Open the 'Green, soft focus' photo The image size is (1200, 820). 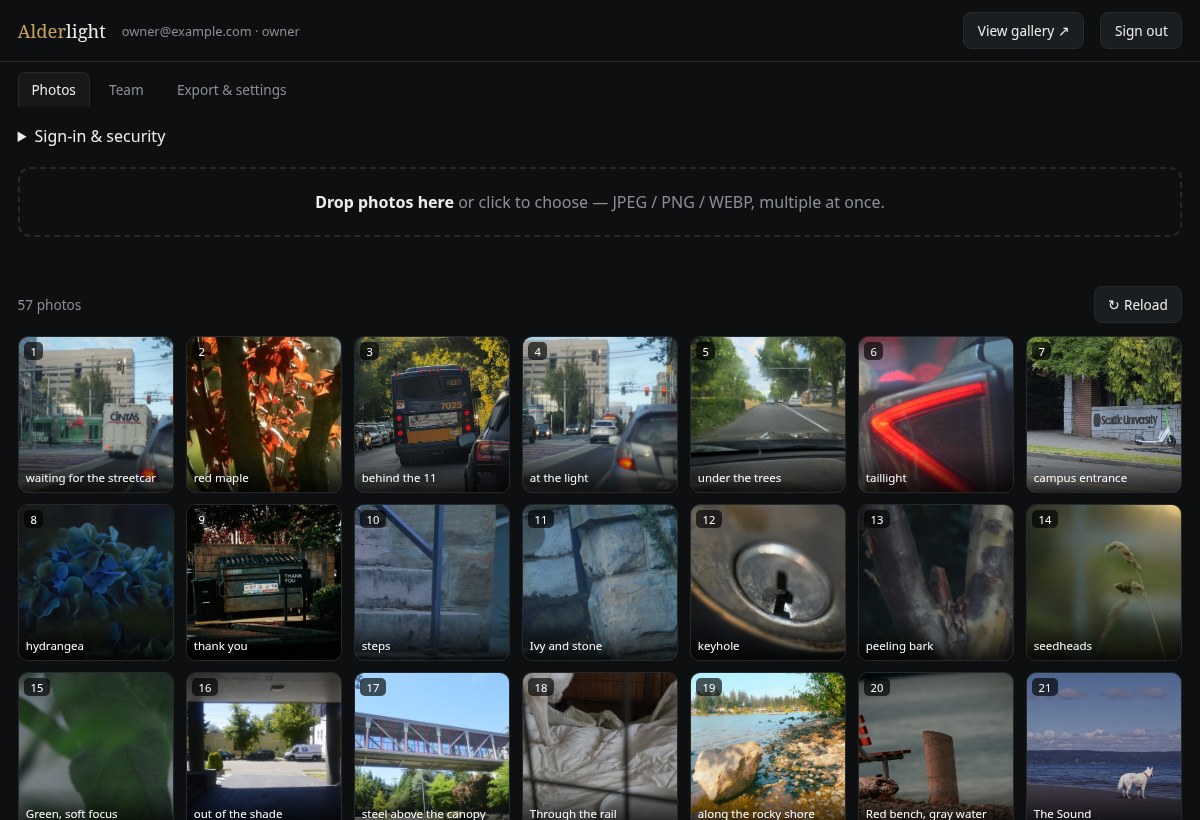click(96, 746)
